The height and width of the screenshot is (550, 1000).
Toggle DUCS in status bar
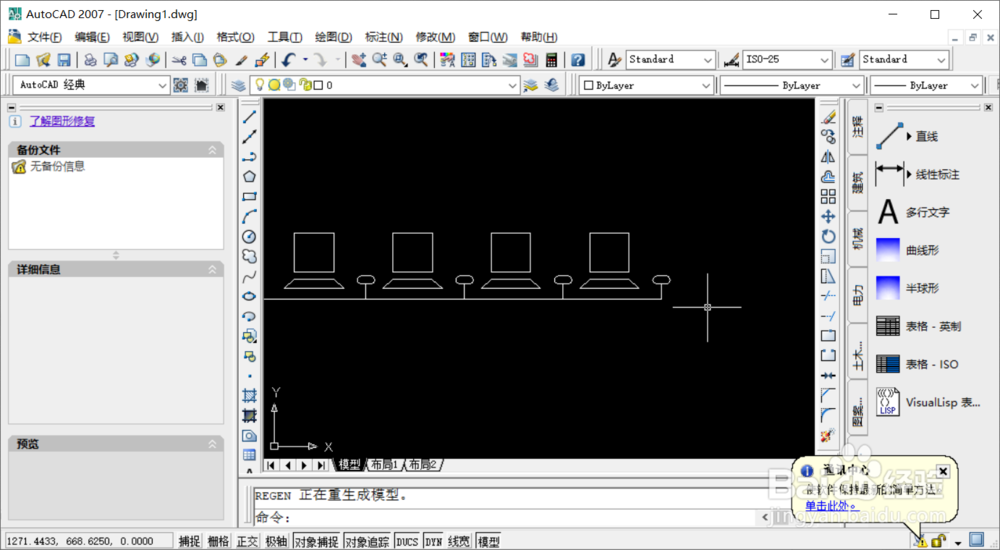pyautogui.click(x=406, y=542)
